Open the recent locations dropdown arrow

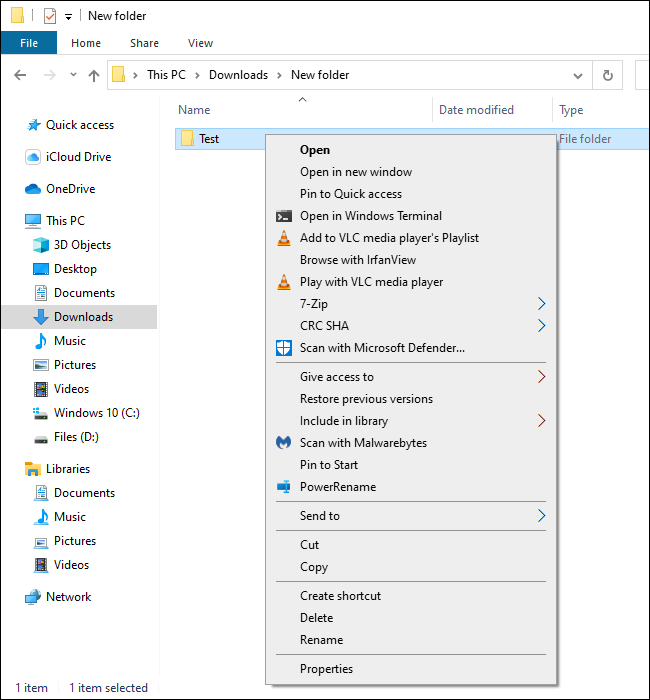coord(73,75)
